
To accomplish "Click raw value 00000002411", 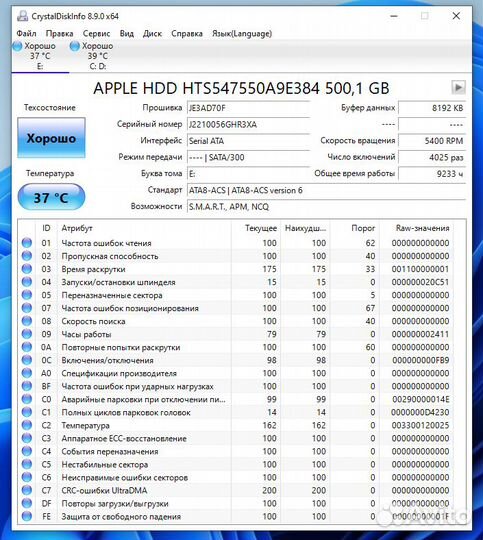I will [420, 334].
